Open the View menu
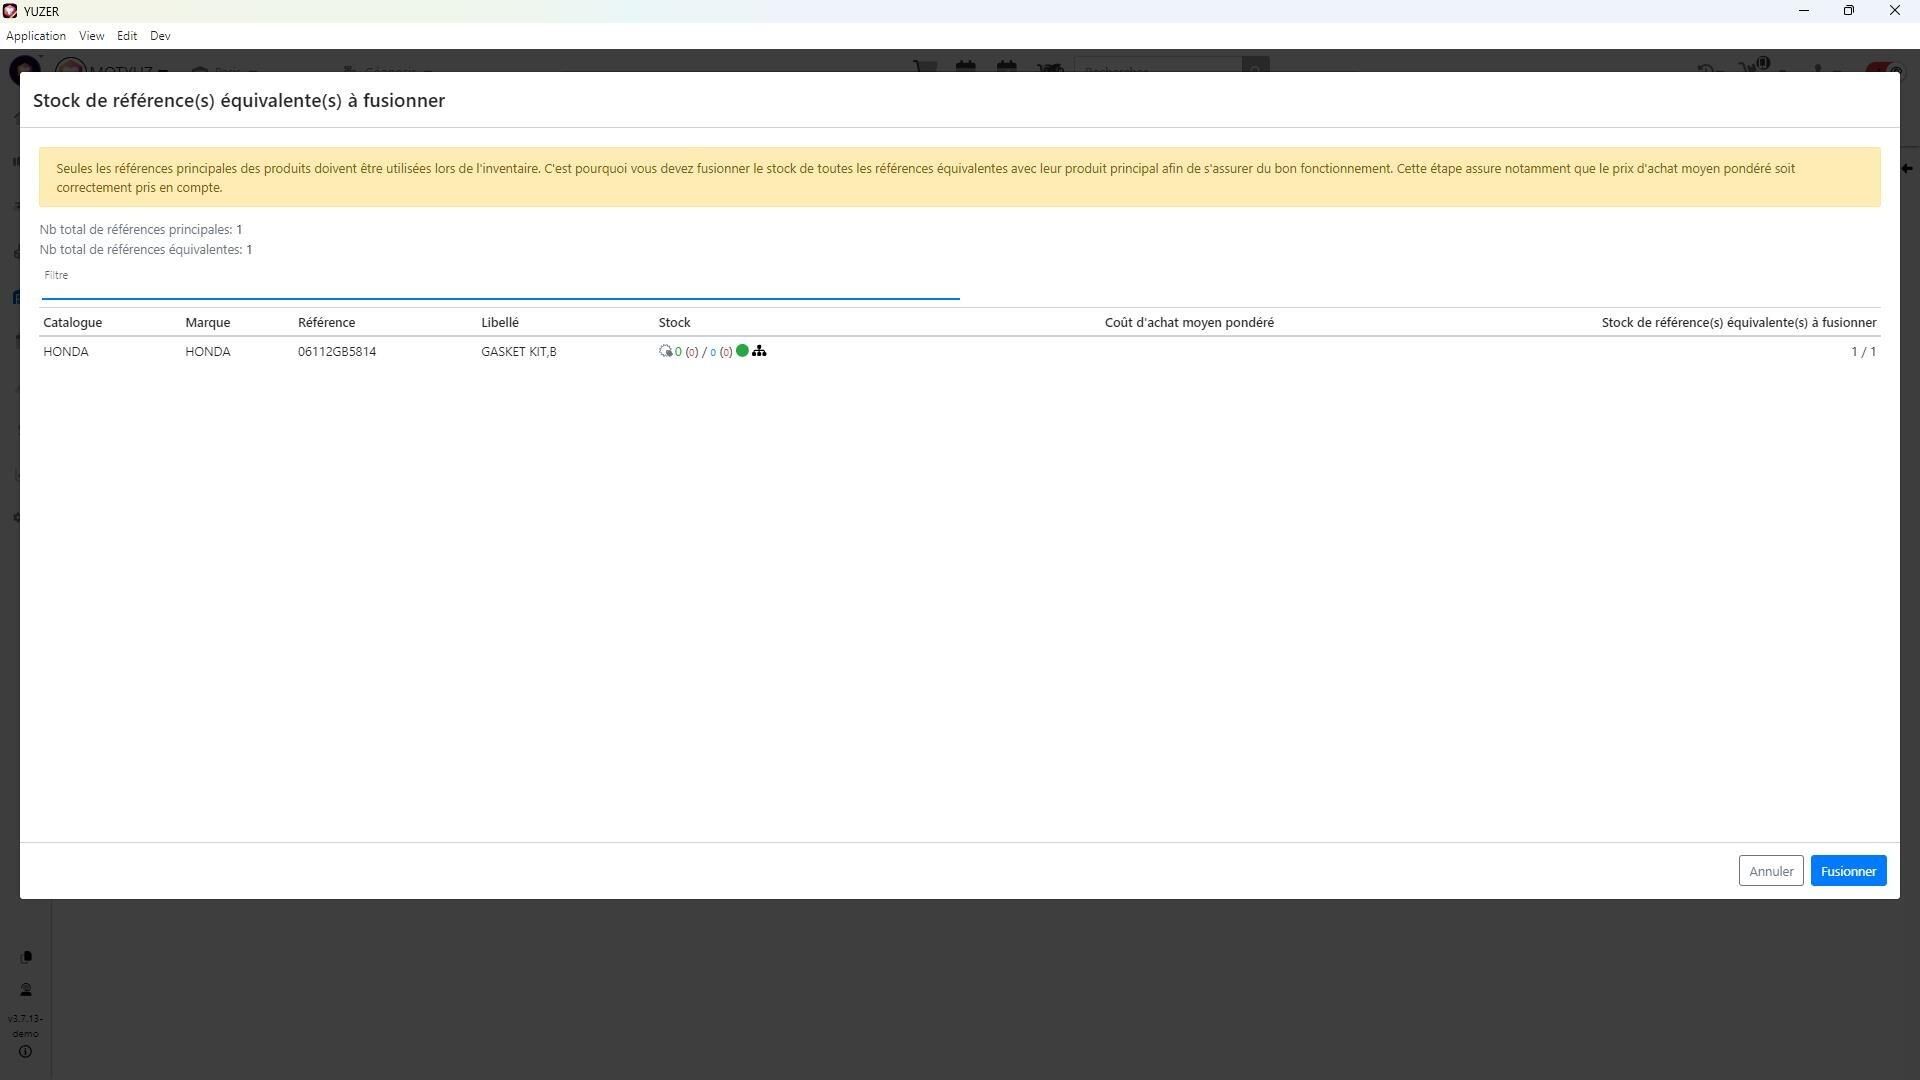This screenshot has height=1080, width=1920. [91, 36]
